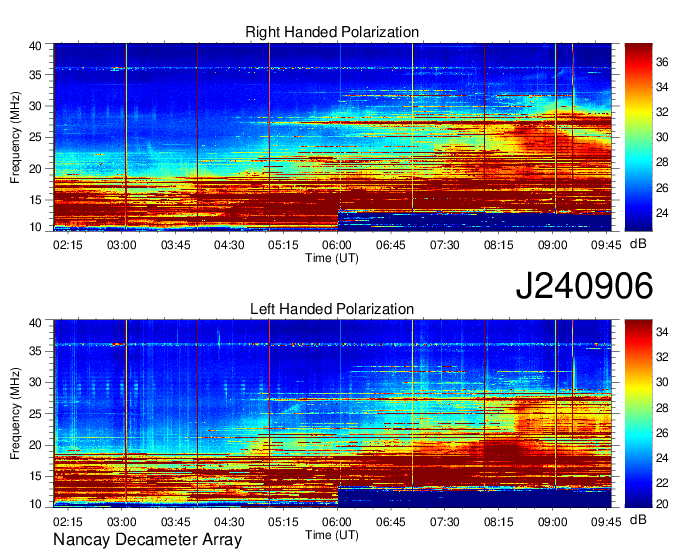Click the "08:15" time tick under the Right Handed plot

498,245
